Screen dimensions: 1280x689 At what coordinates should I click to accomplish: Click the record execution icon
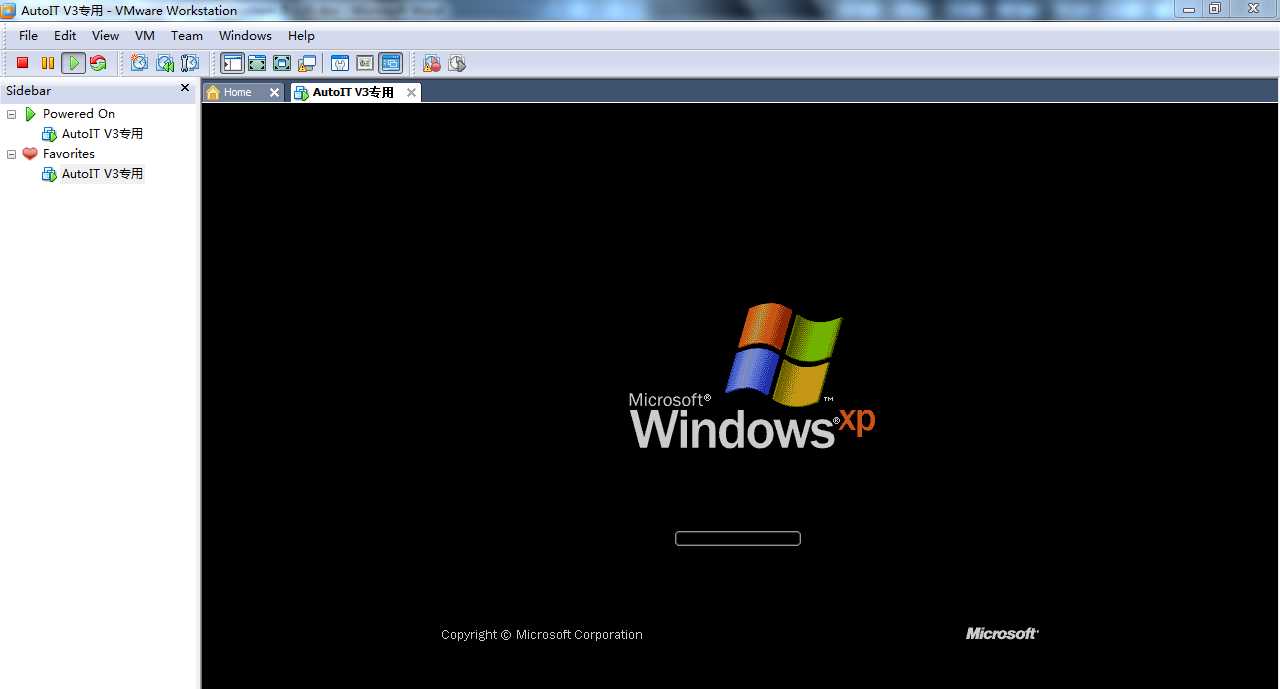(x=432, y=63)
